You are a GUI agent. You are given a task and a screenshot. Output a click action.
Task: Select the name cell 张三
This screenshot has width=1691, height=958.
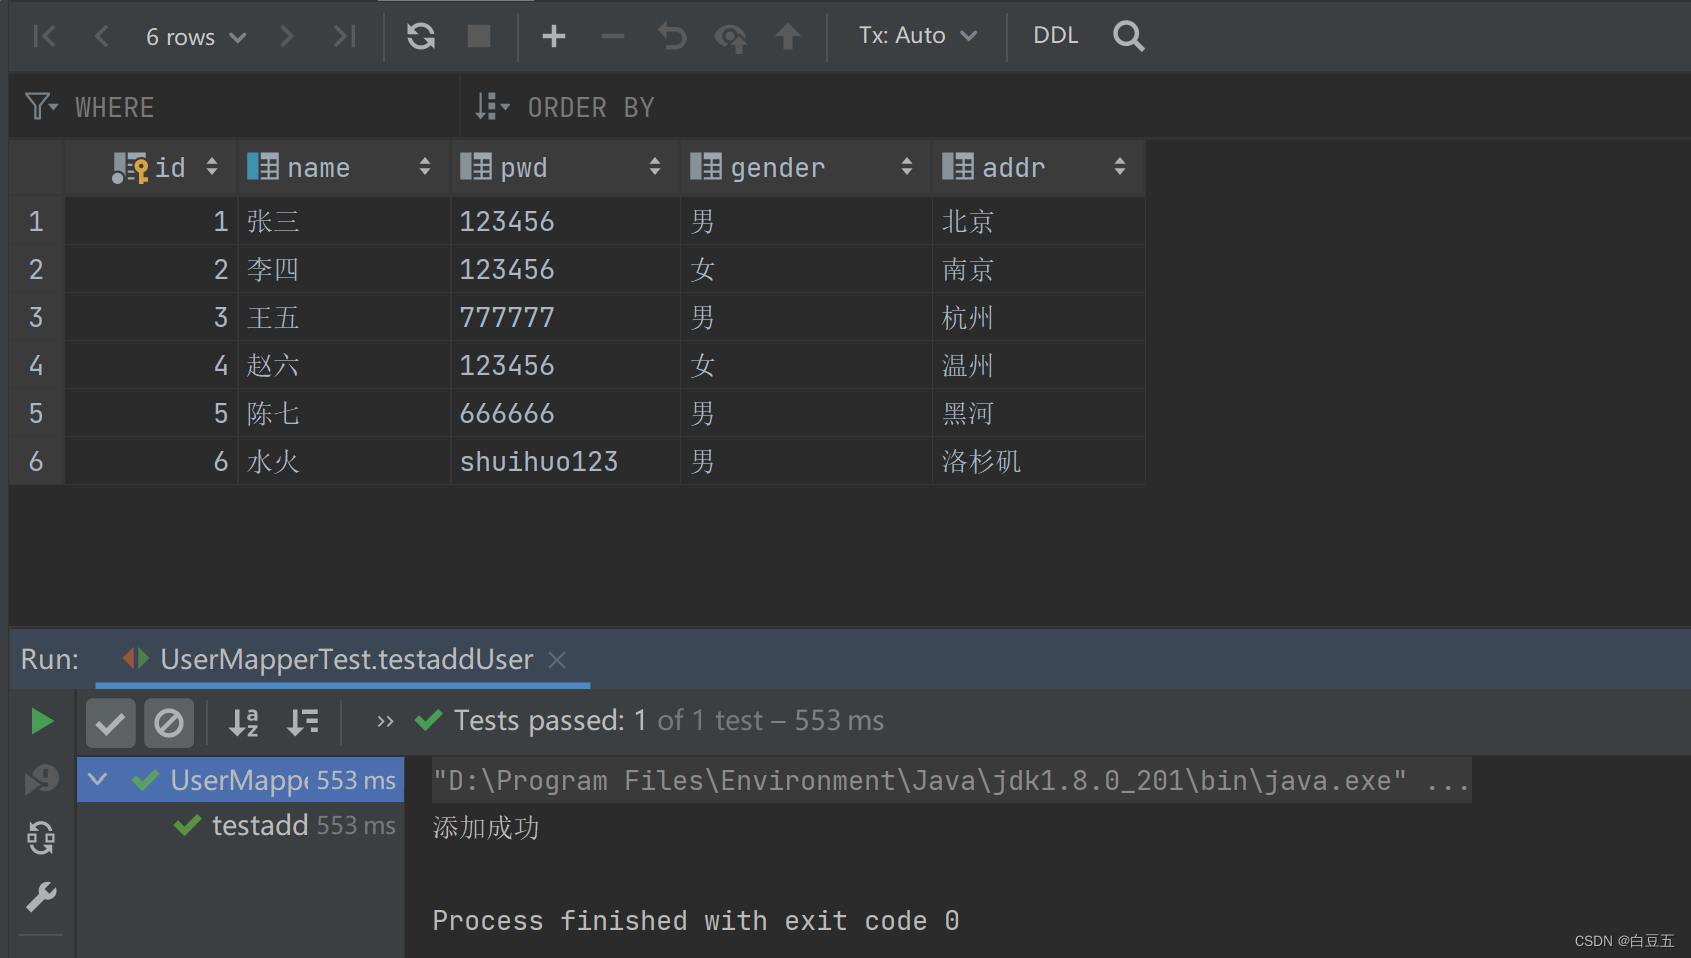344,221
